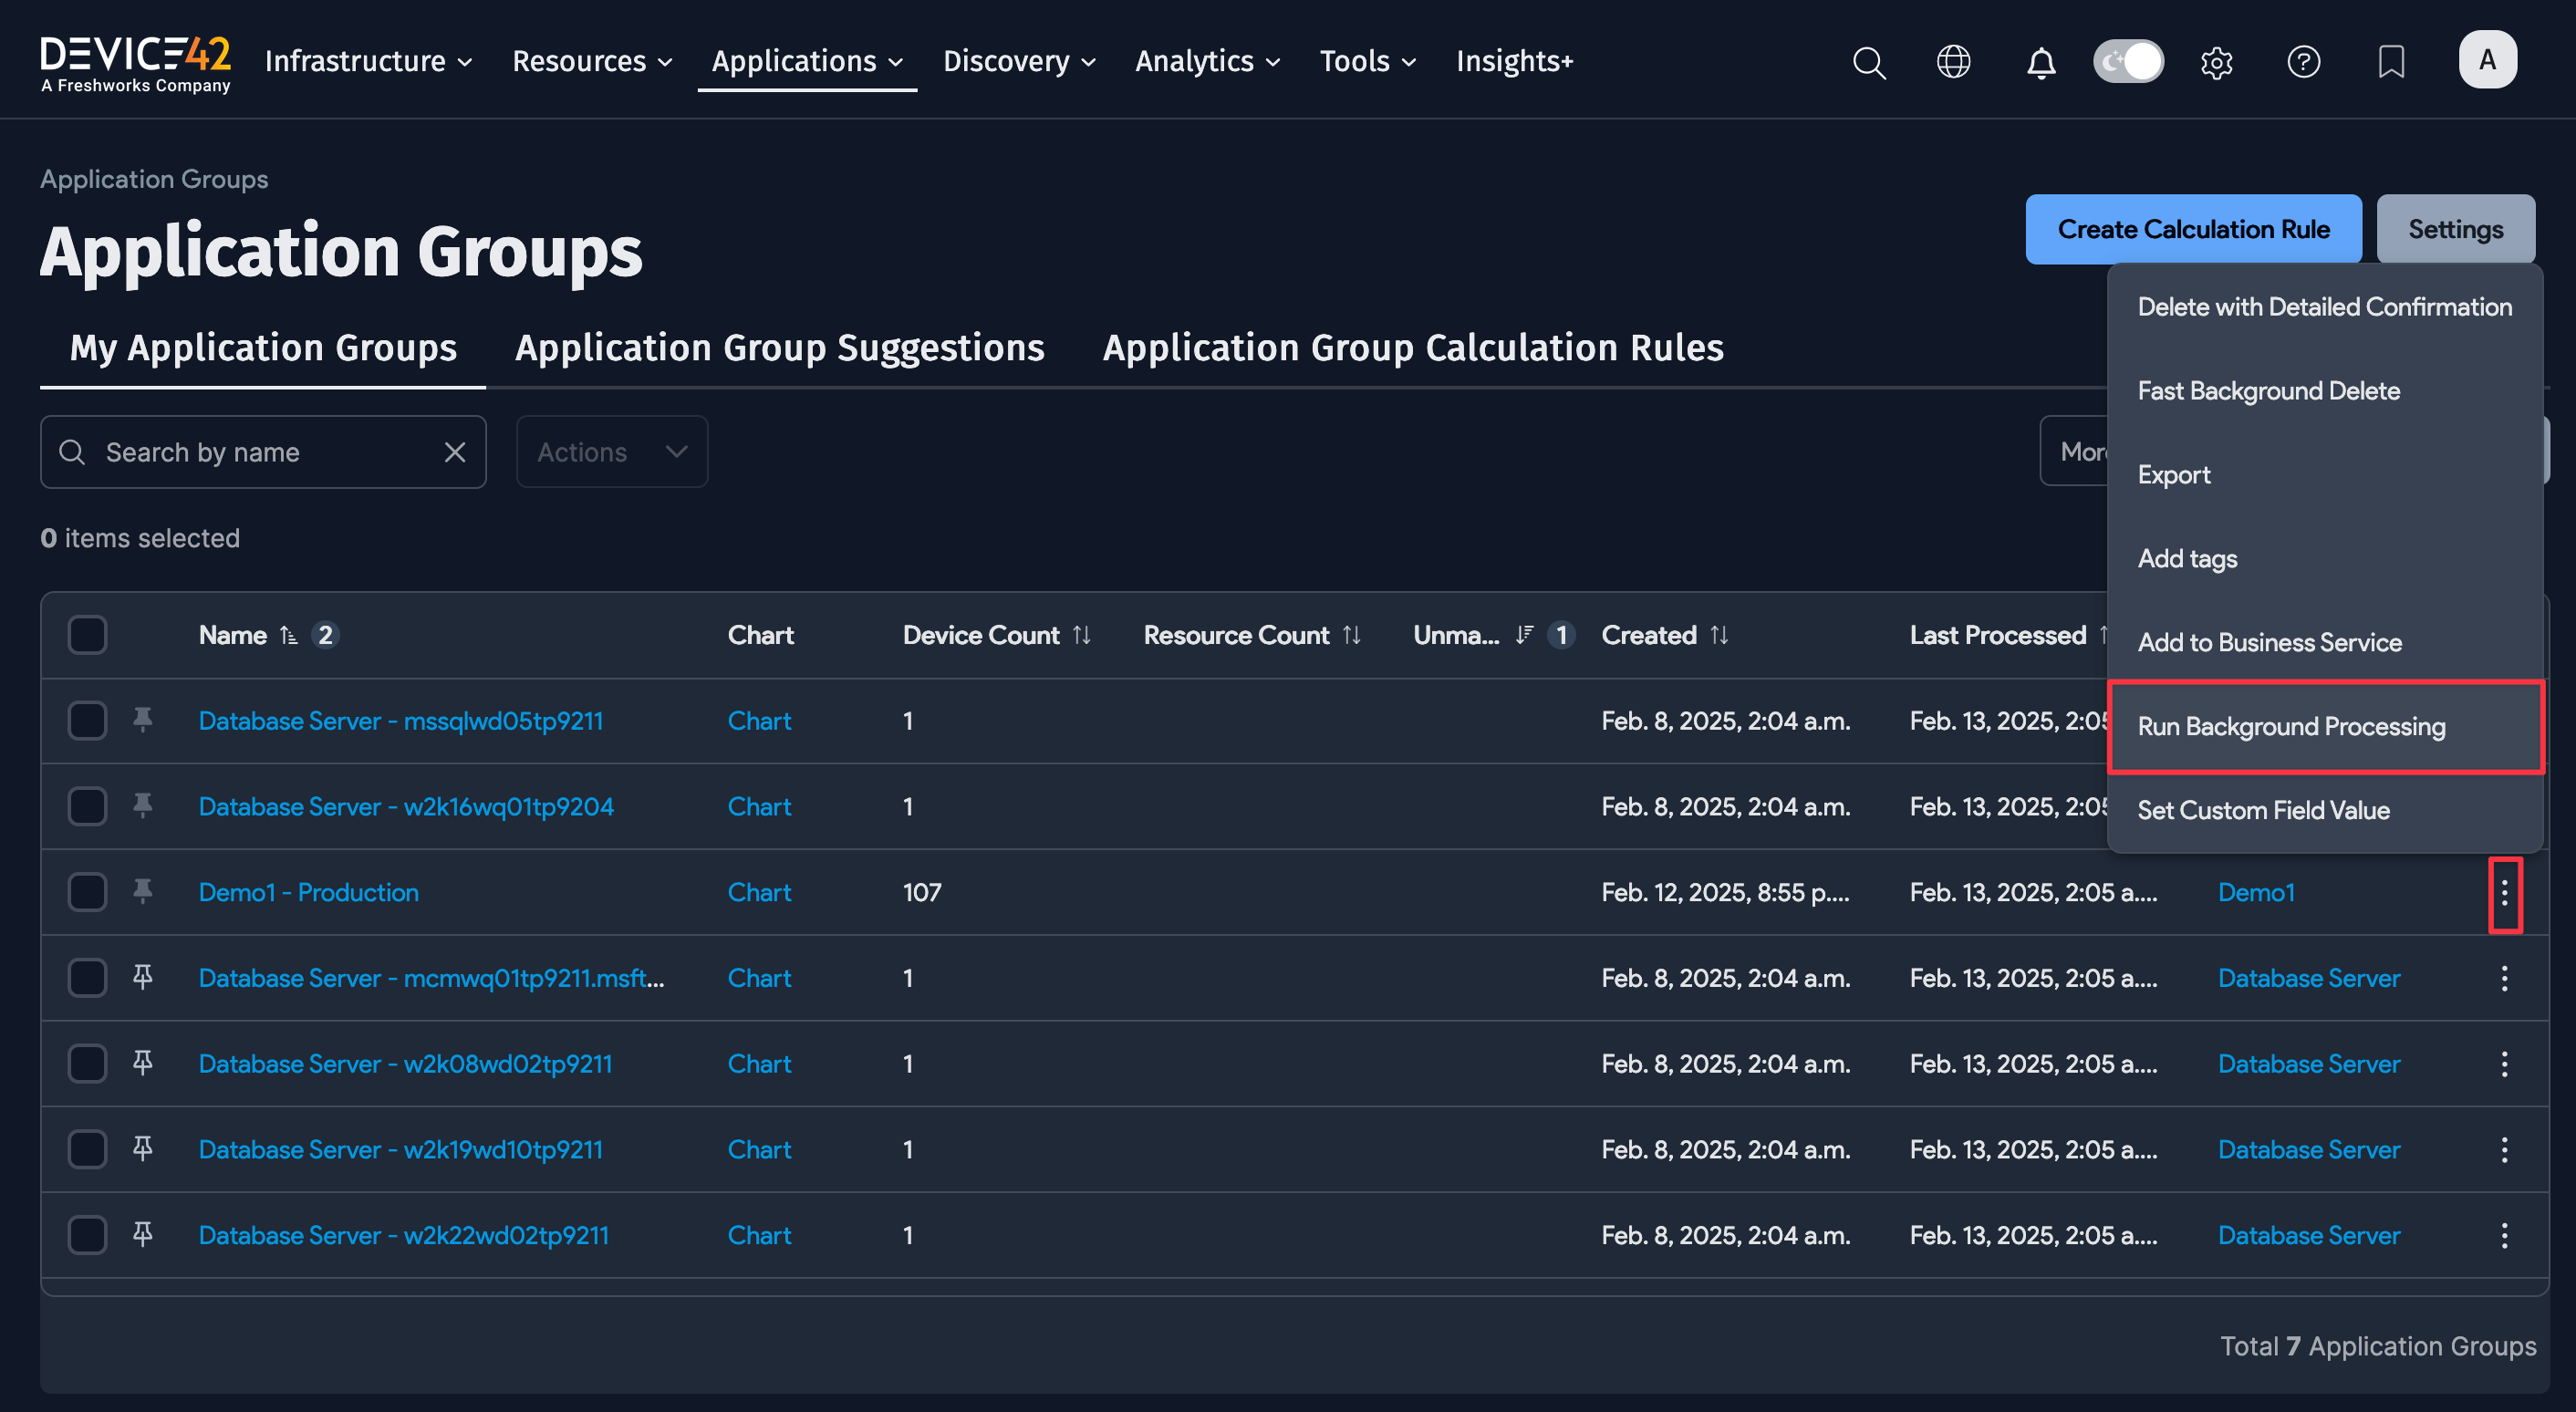
Task: Open the bookmarks icon
Action: 2391,62
